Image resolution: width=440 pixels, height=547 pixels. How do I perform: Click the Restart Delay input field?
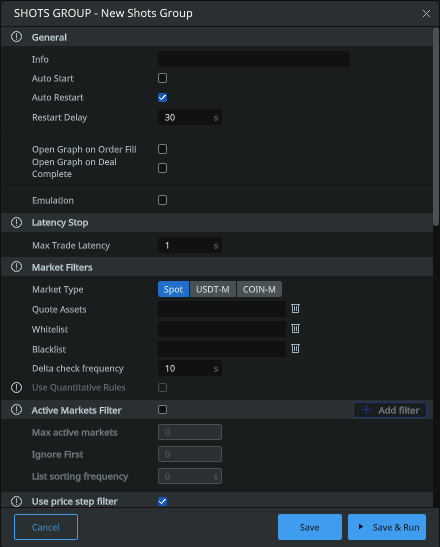pyautogui.click(x=190, y=117)
